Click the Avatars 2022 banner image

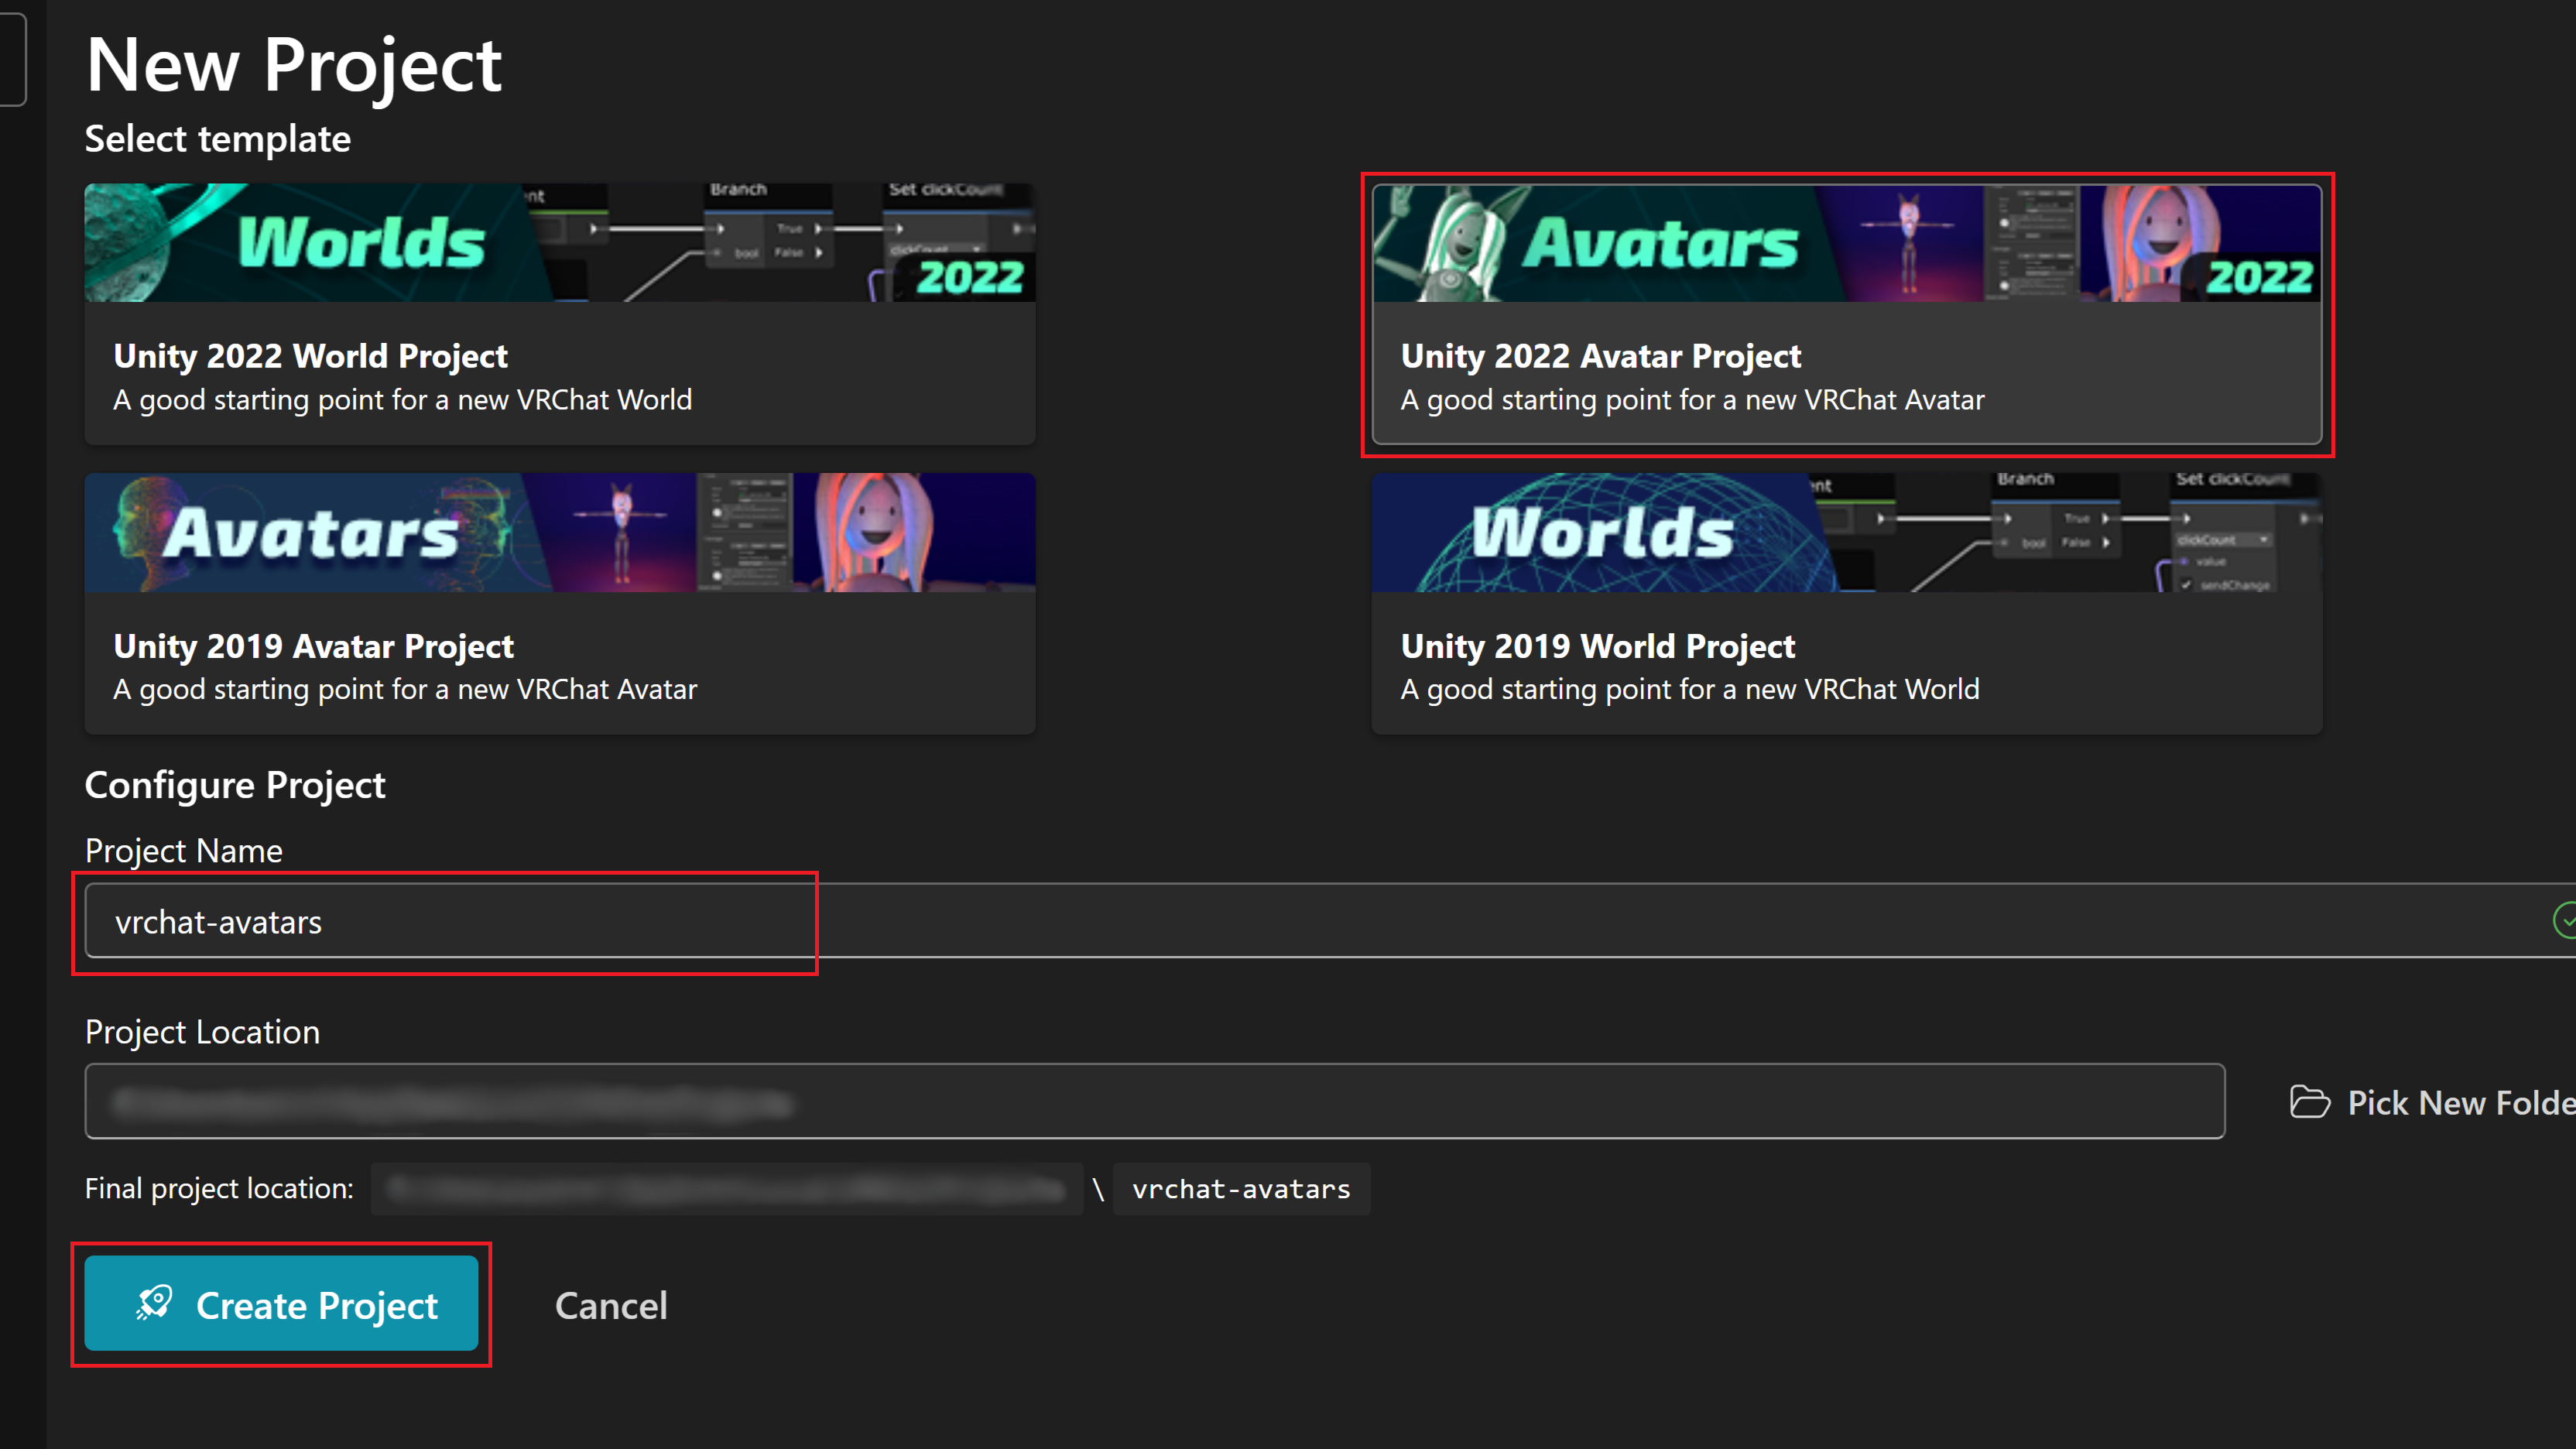1846,243
